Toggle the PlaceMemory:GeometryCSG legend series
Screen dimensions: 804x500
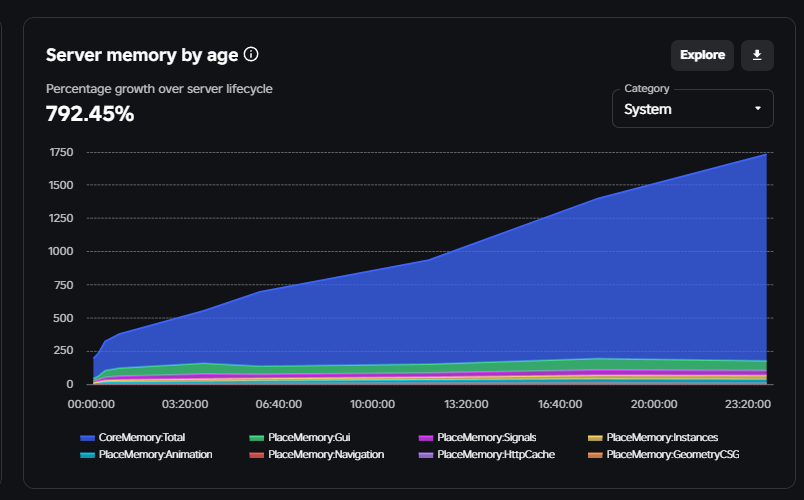coord(664,454)
